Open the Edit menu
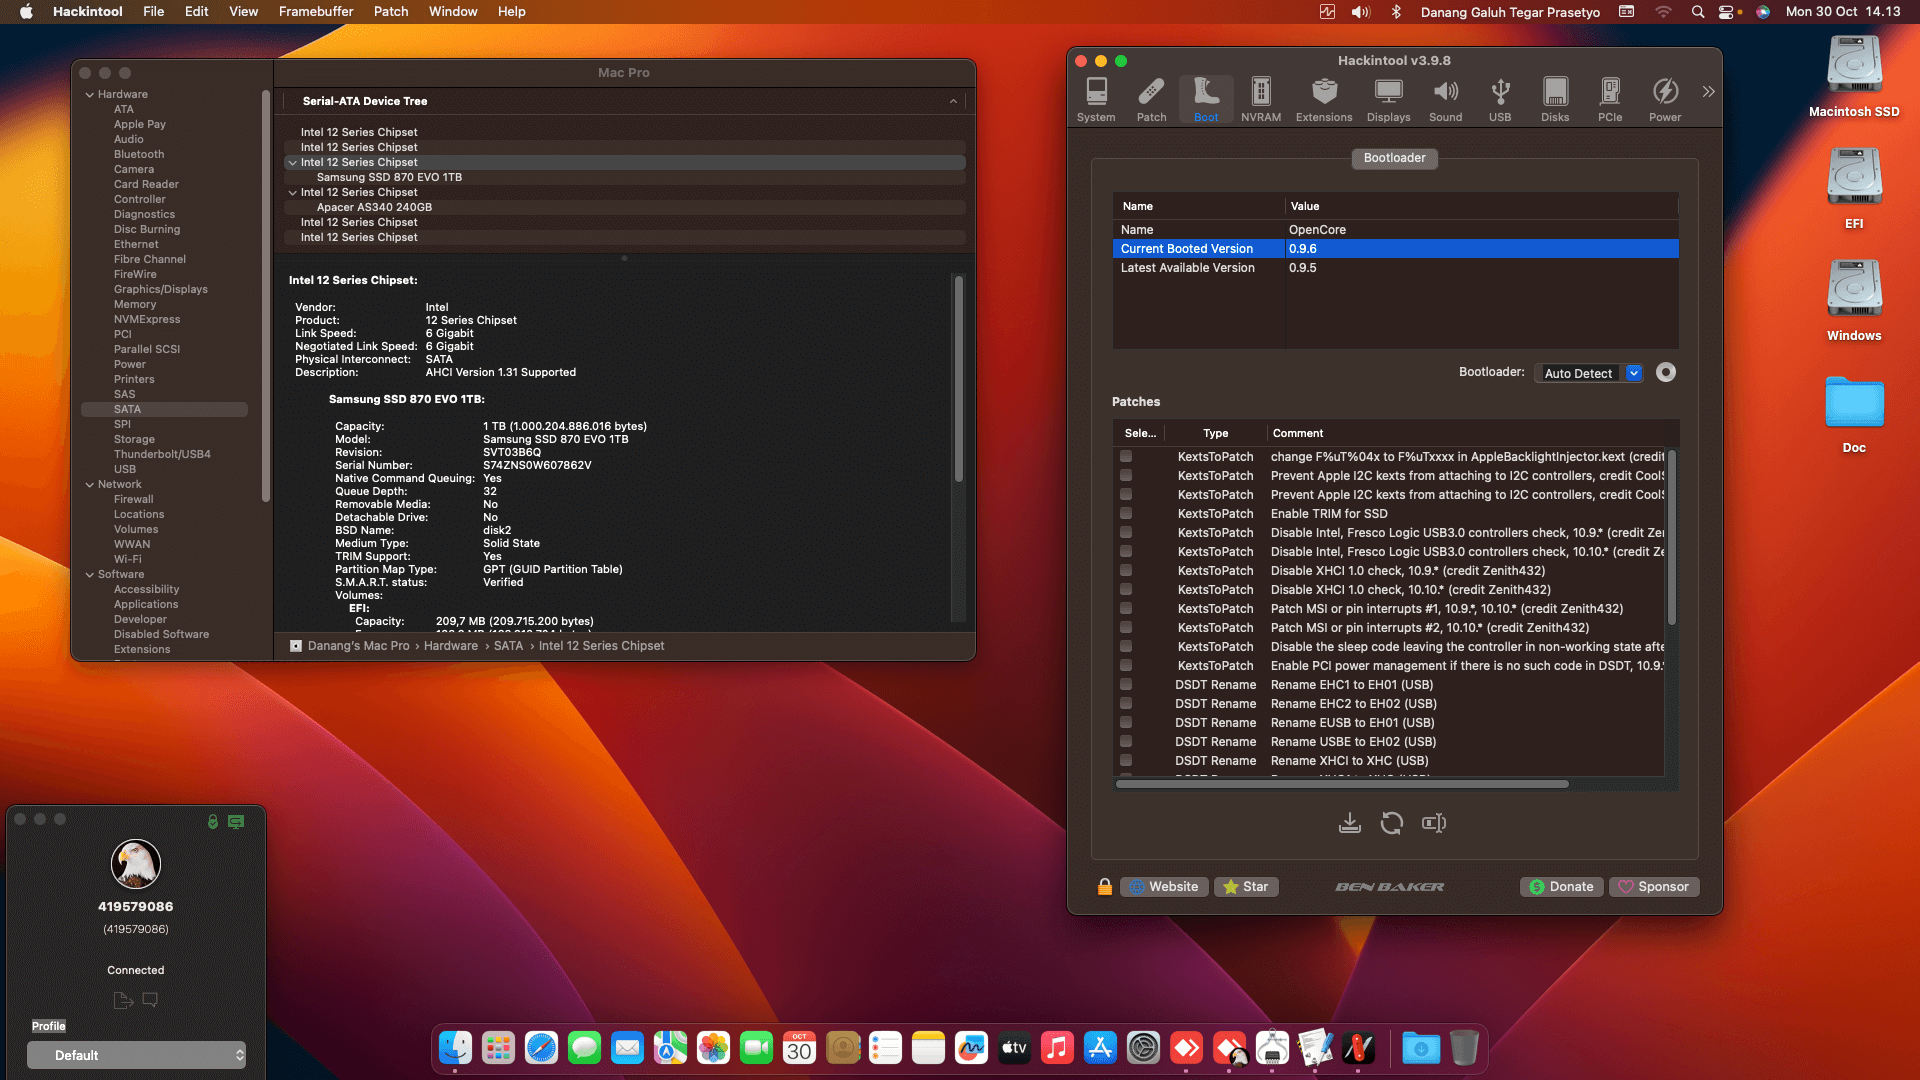This screenshot has width=1920, height=1080. coord(197,12)
